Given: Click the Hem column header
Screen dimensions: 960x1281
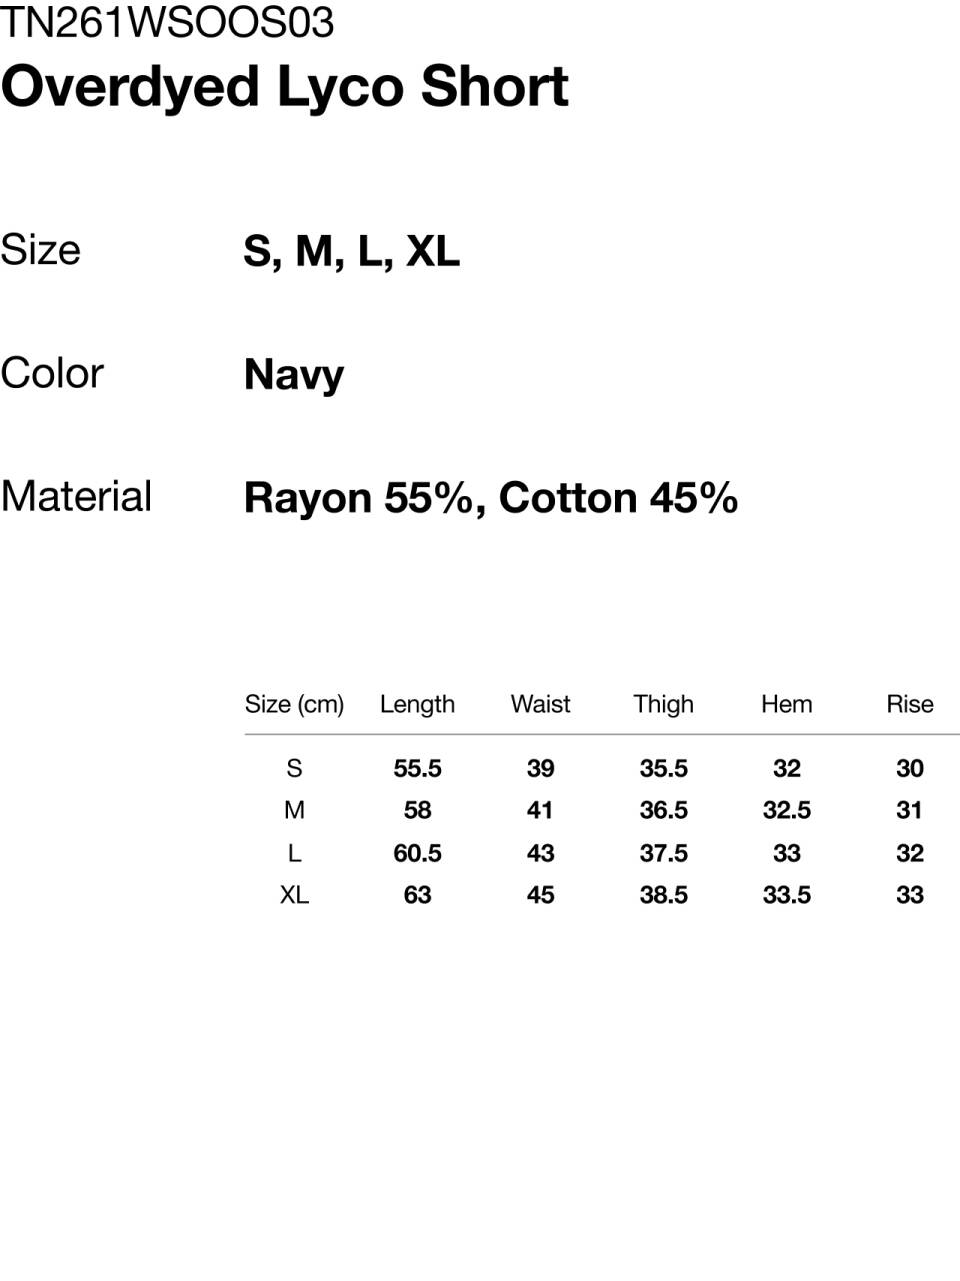Looking at the screenshot, I should coord(787,704).
